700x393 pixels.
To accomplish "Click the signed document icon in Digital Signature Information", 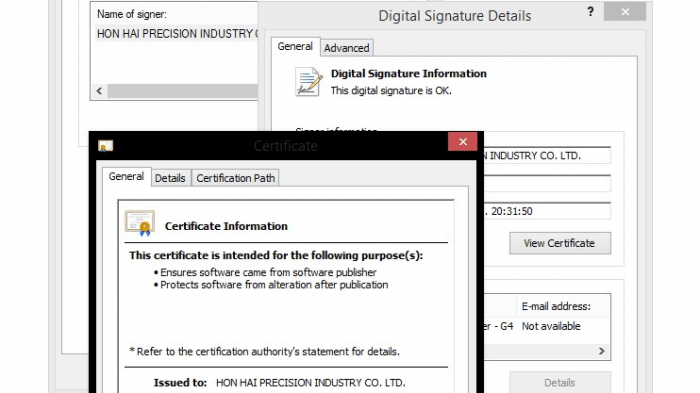I will pos(308,82).
